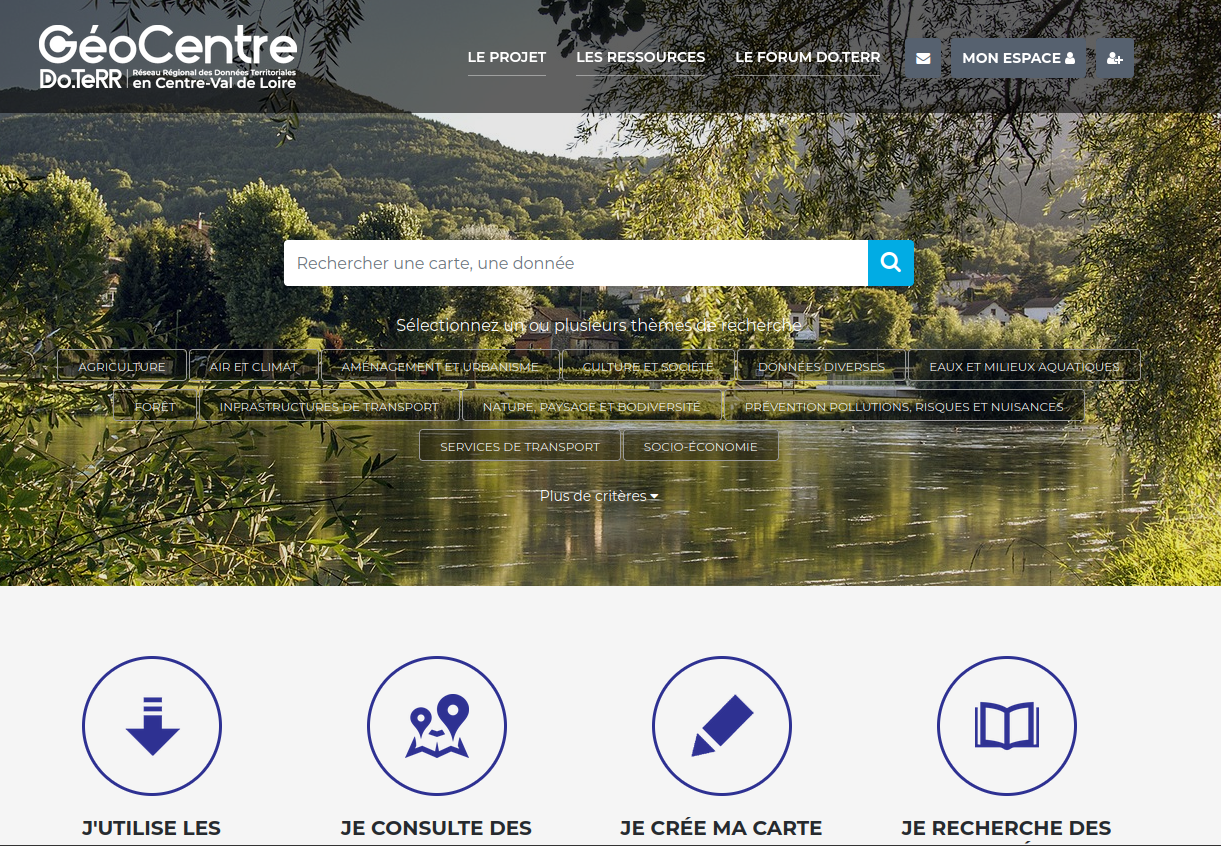Select Eaux et Milieux Aquatiques theme
The height and width of the screenshot is (846, 1221).
tap(1024, 366)
